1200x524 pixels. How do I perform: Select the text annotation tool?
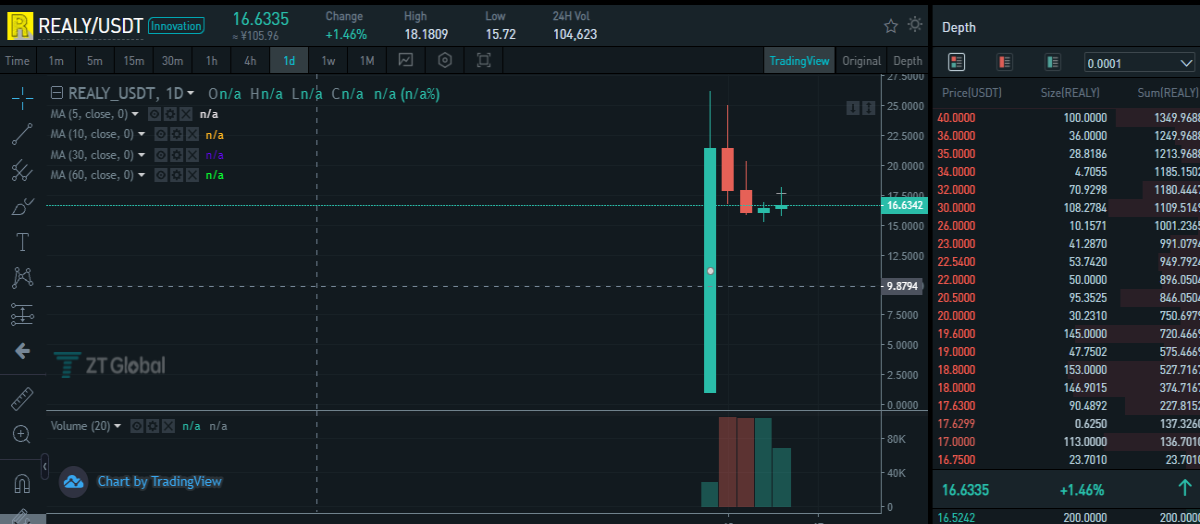(x=22, y=242)
